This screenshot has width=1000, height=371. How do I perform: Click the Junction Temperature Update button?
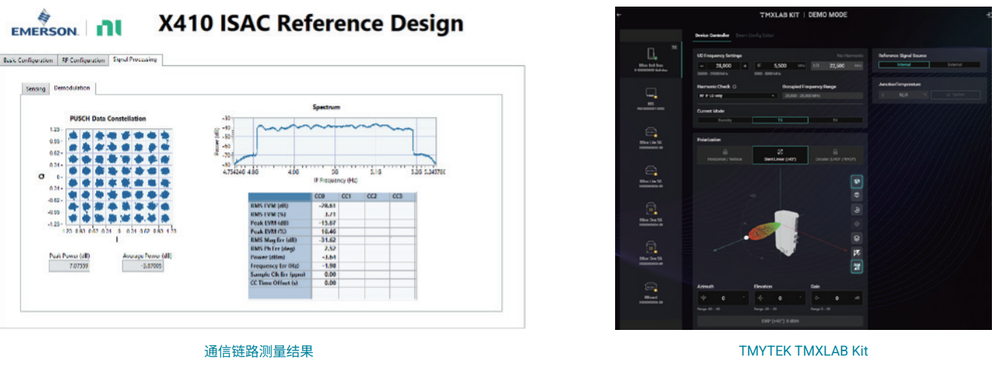click(955, 94)
